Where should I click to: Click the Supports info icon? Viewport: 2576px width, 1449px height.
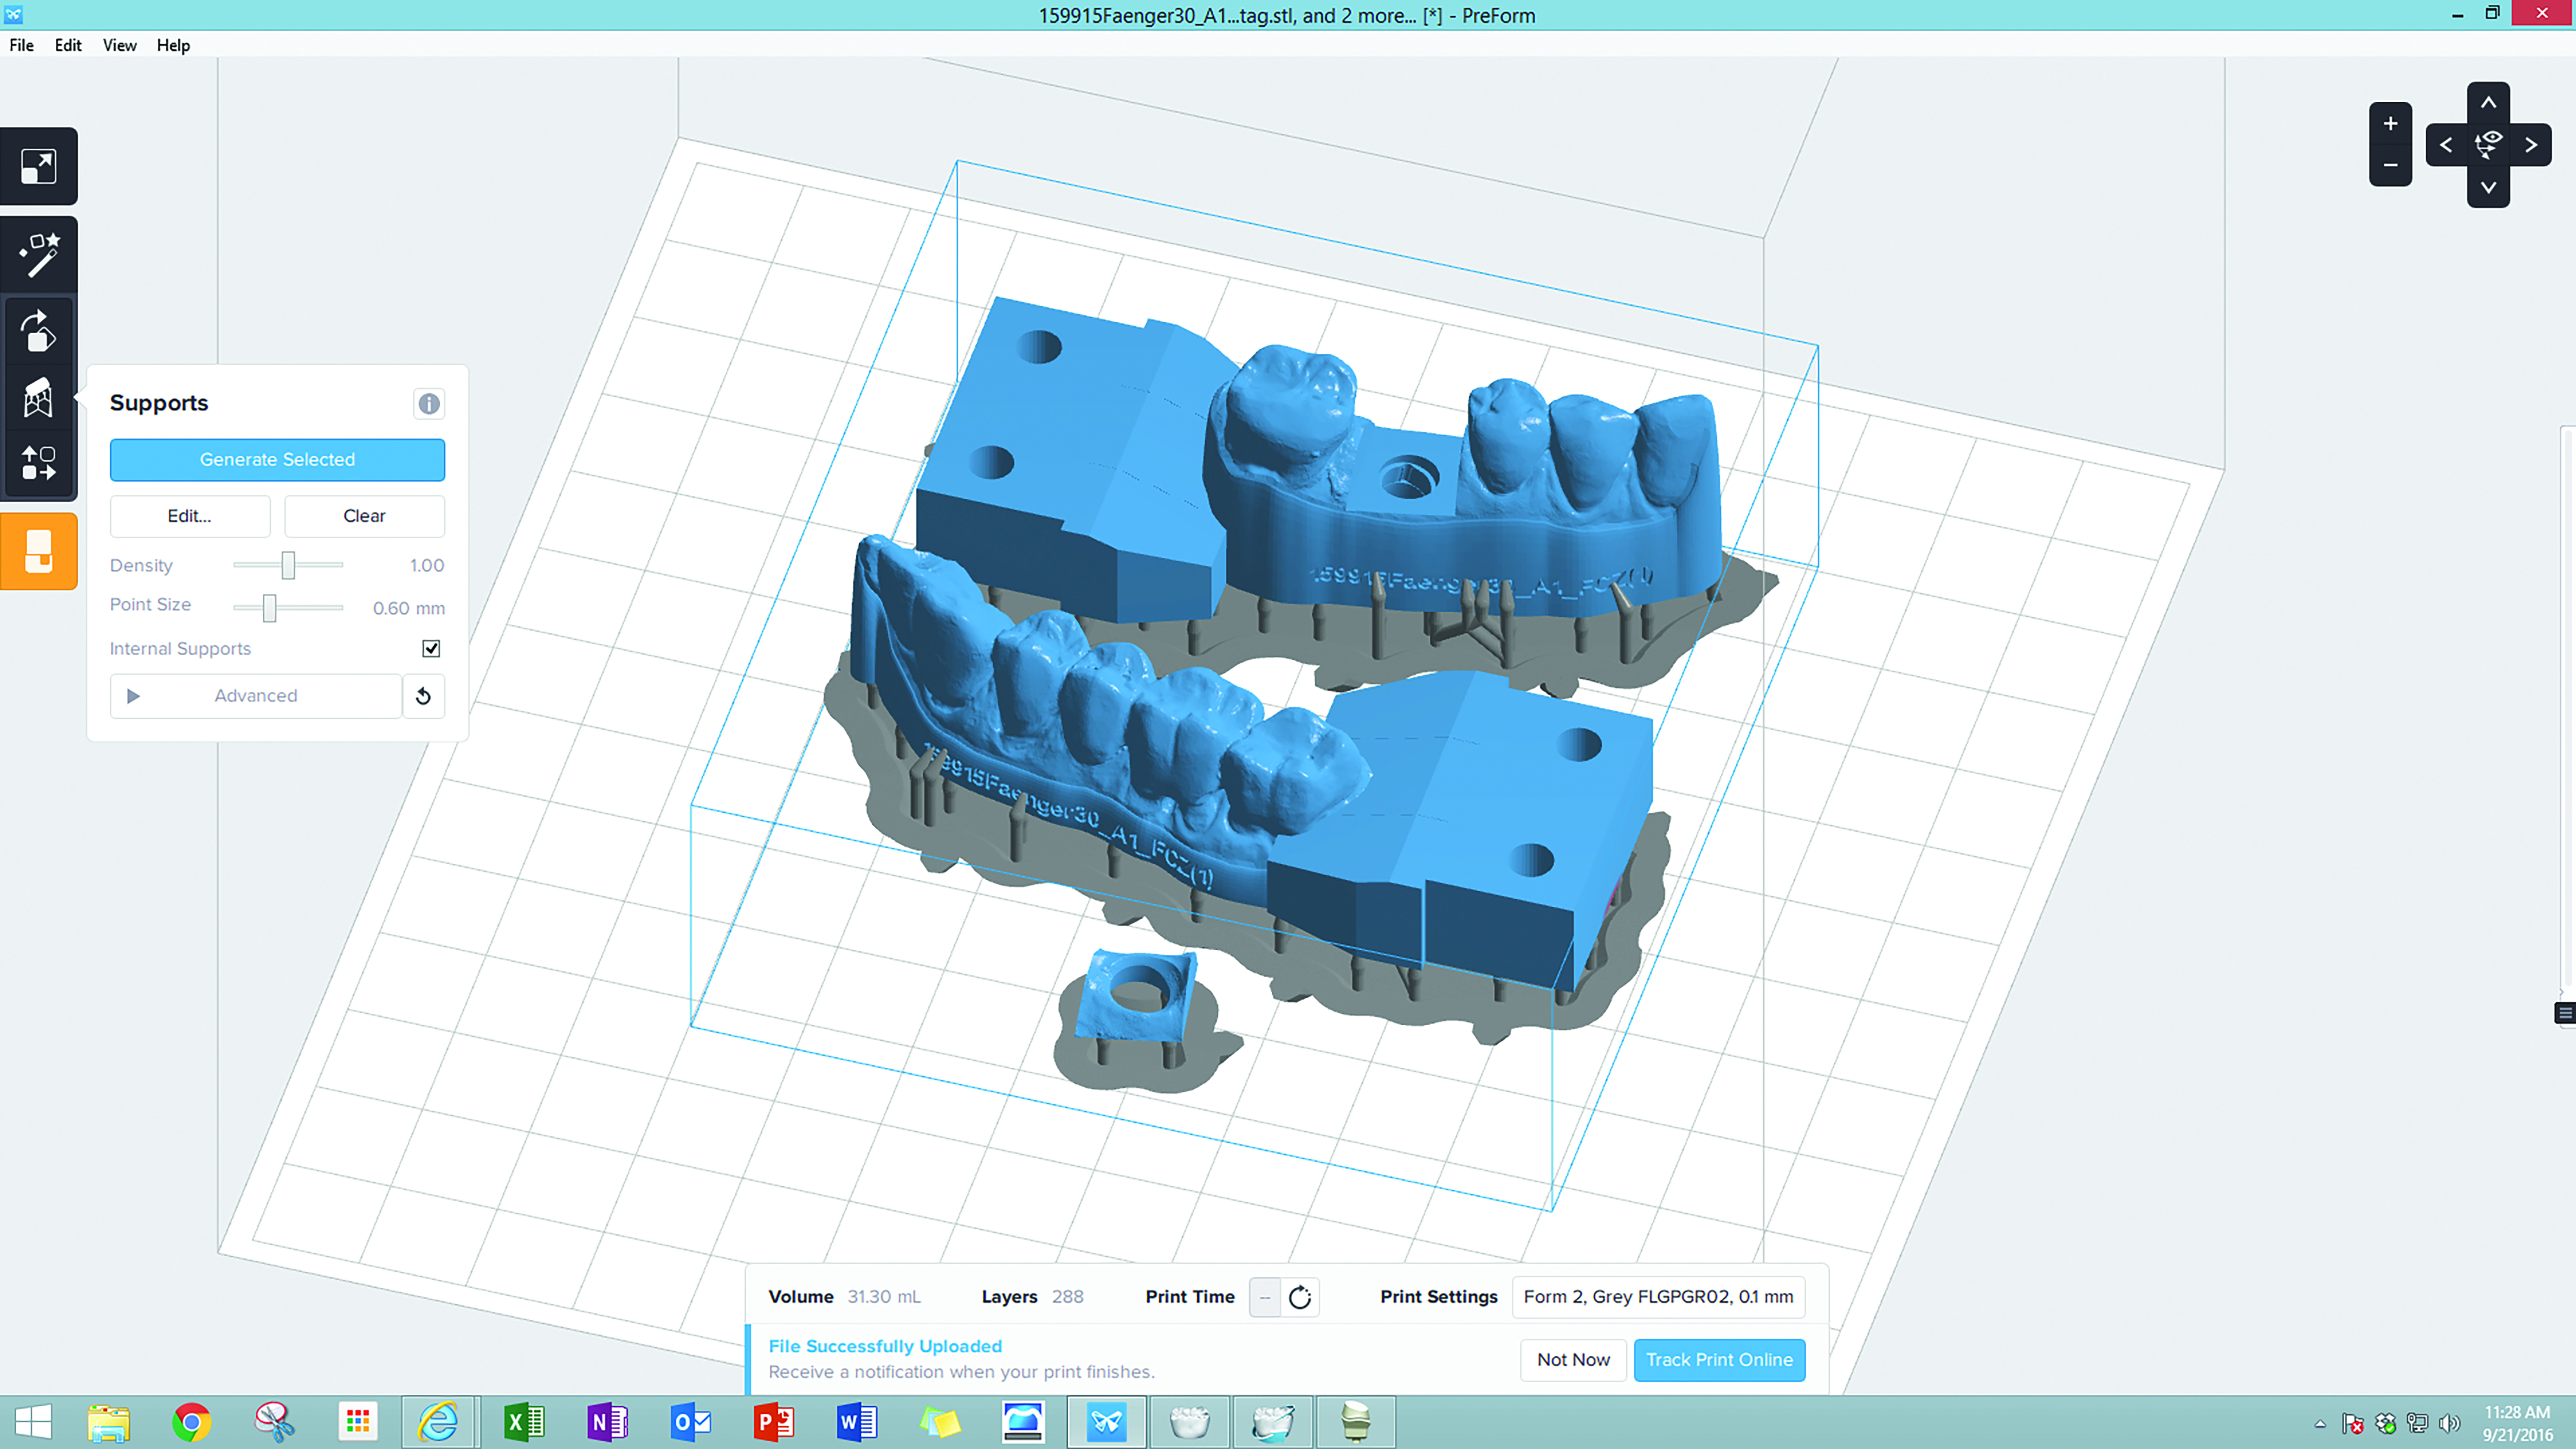428,404
